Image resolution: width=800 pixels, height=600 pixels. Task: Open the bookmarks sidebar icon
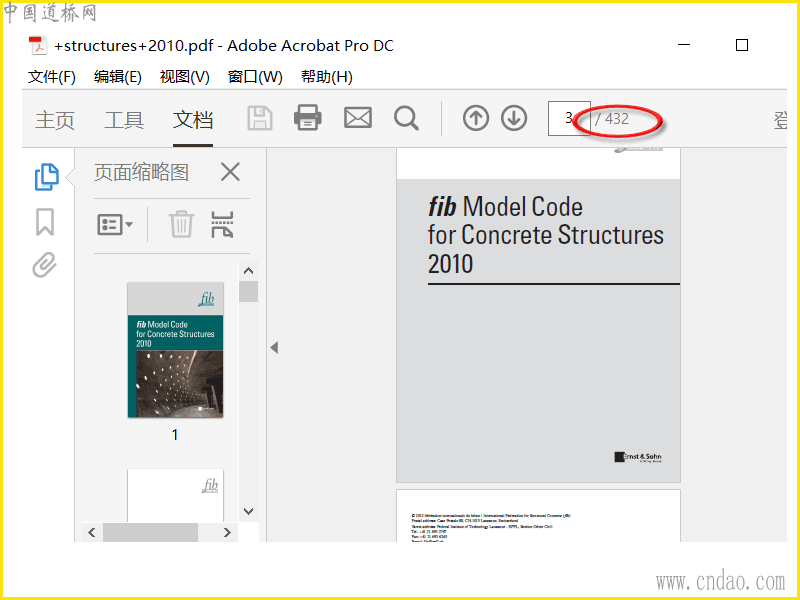pyautogui.click(x=45, y=221)
